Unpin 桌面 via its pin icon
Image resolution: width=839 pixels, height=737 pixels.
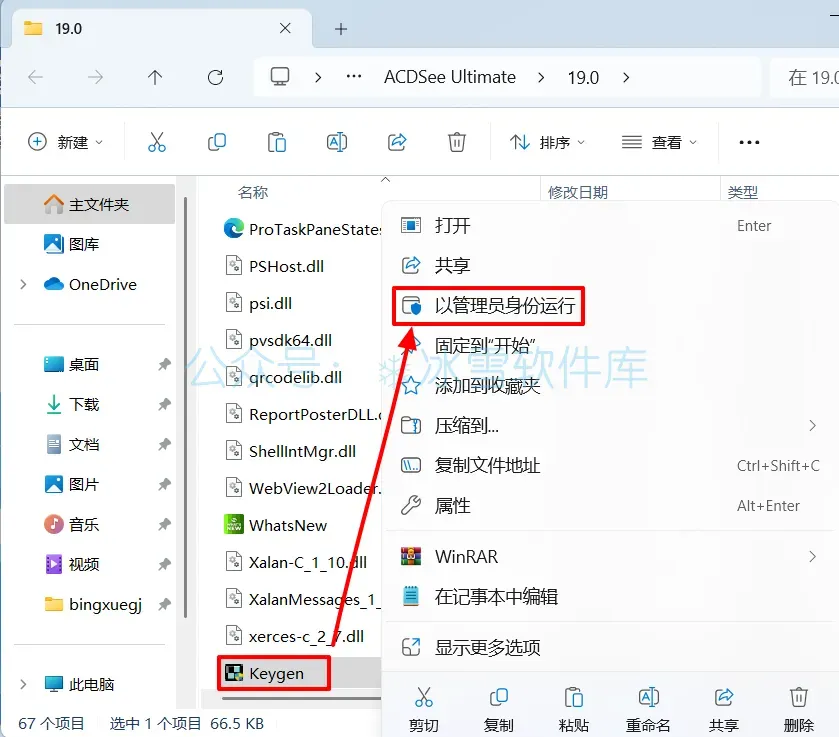point(164,364)
